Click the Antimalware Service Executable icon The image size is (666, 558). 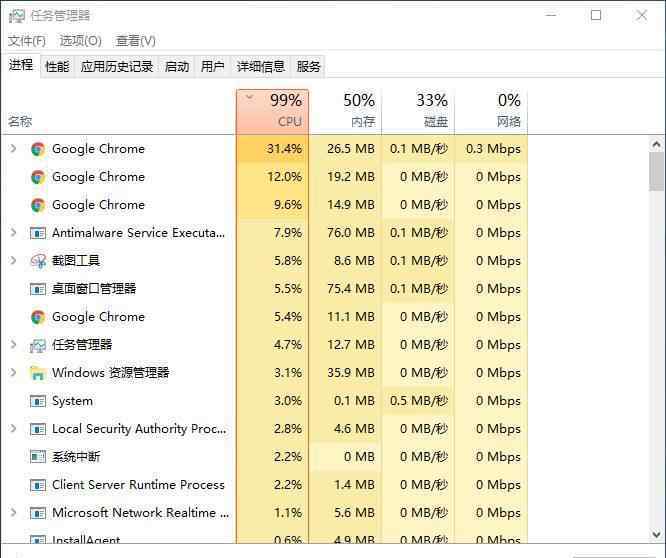pos(38,233)
